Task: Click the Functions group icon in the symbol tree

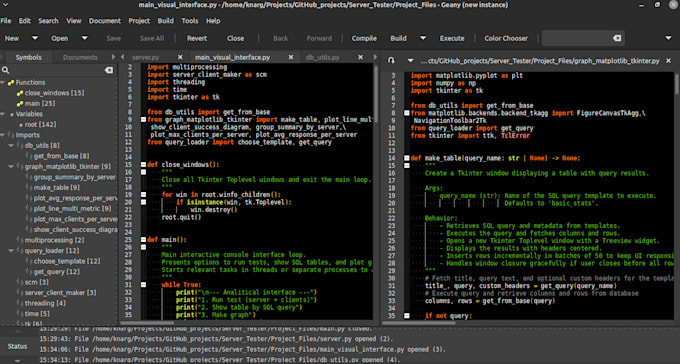Action: (x=11, y=82)
